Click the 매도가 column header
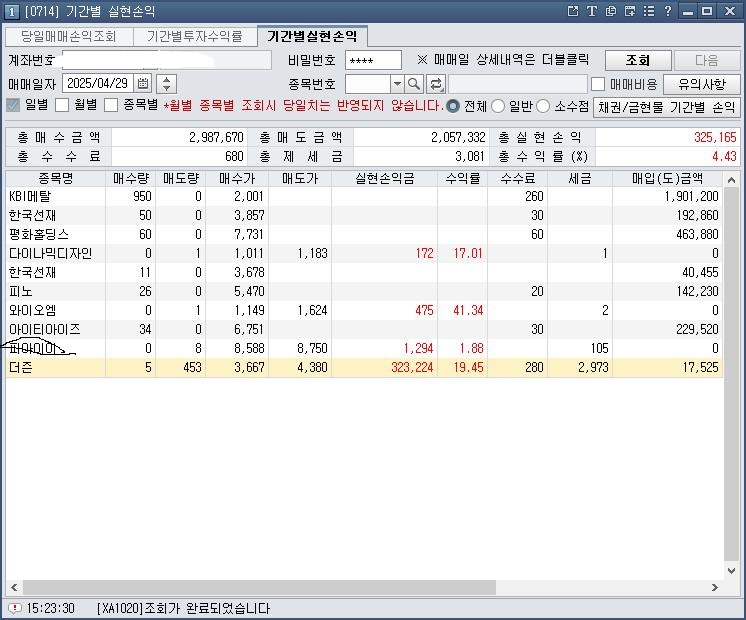The image size is (746, 620). tap(300, 178)
